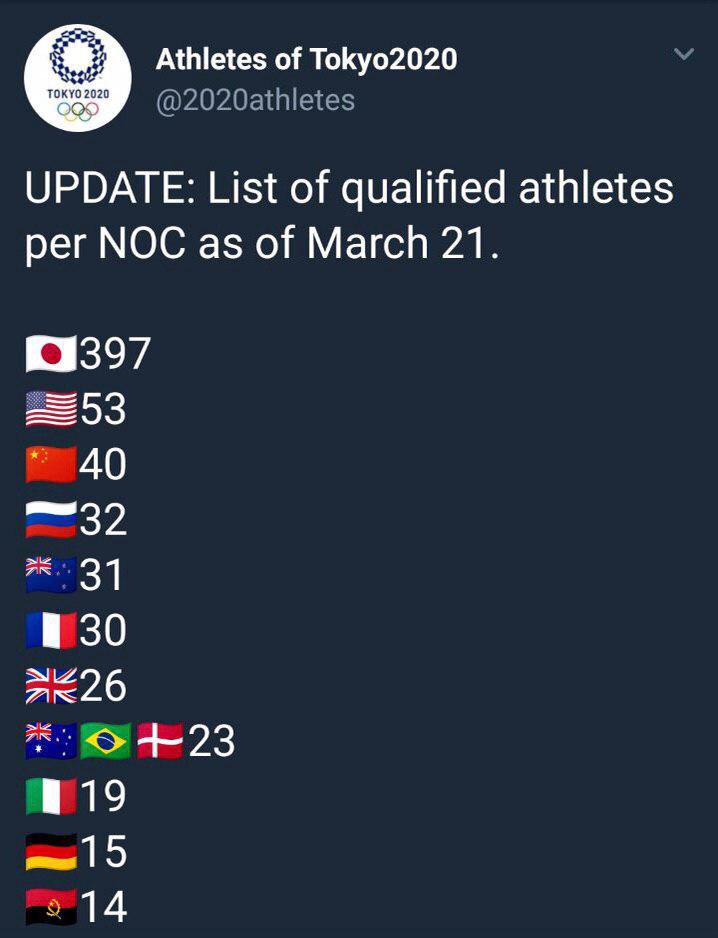The height and width of the screenshot is (938, 718).
Task: Click the New Zealand flag next to 31
Action: pyautogui.click(x=51, y=575)
